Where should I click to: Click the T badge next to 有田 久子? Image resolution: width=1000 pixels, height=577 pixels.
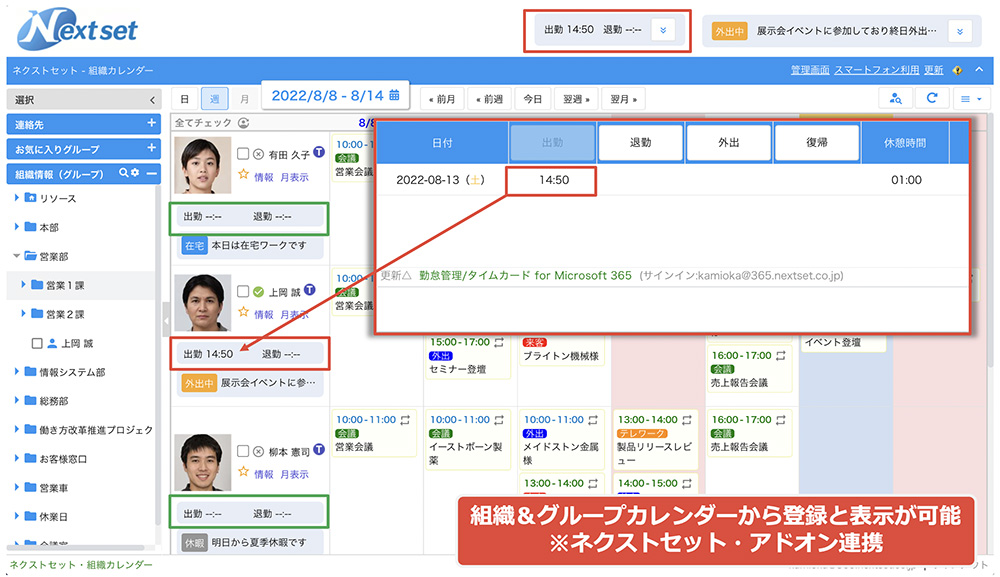point(319,152)
